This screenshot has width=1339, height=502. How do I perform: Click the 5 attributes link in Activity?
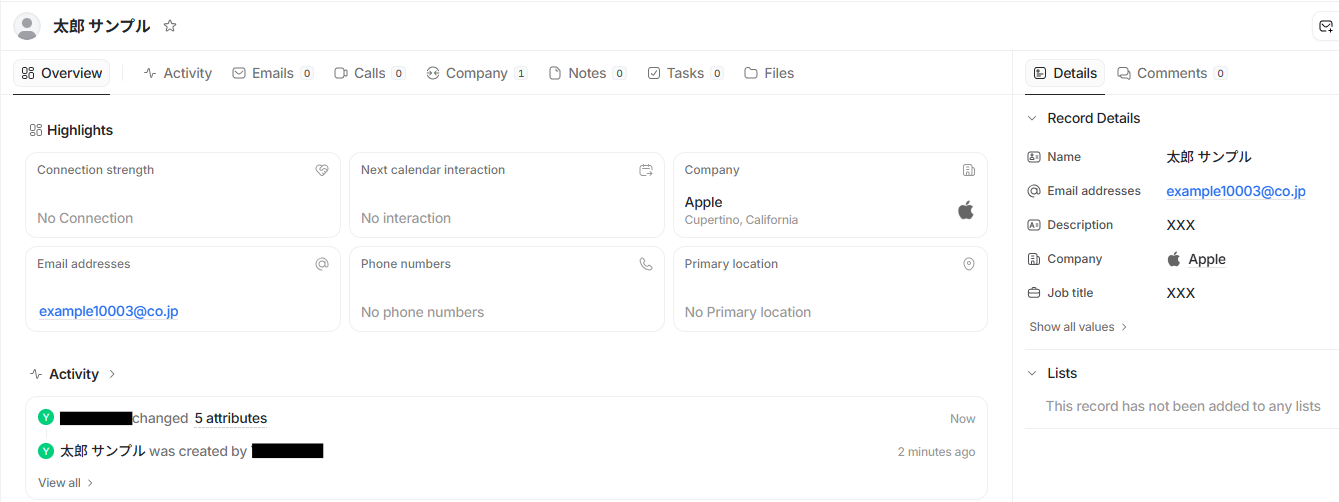[x=230, y=418]
